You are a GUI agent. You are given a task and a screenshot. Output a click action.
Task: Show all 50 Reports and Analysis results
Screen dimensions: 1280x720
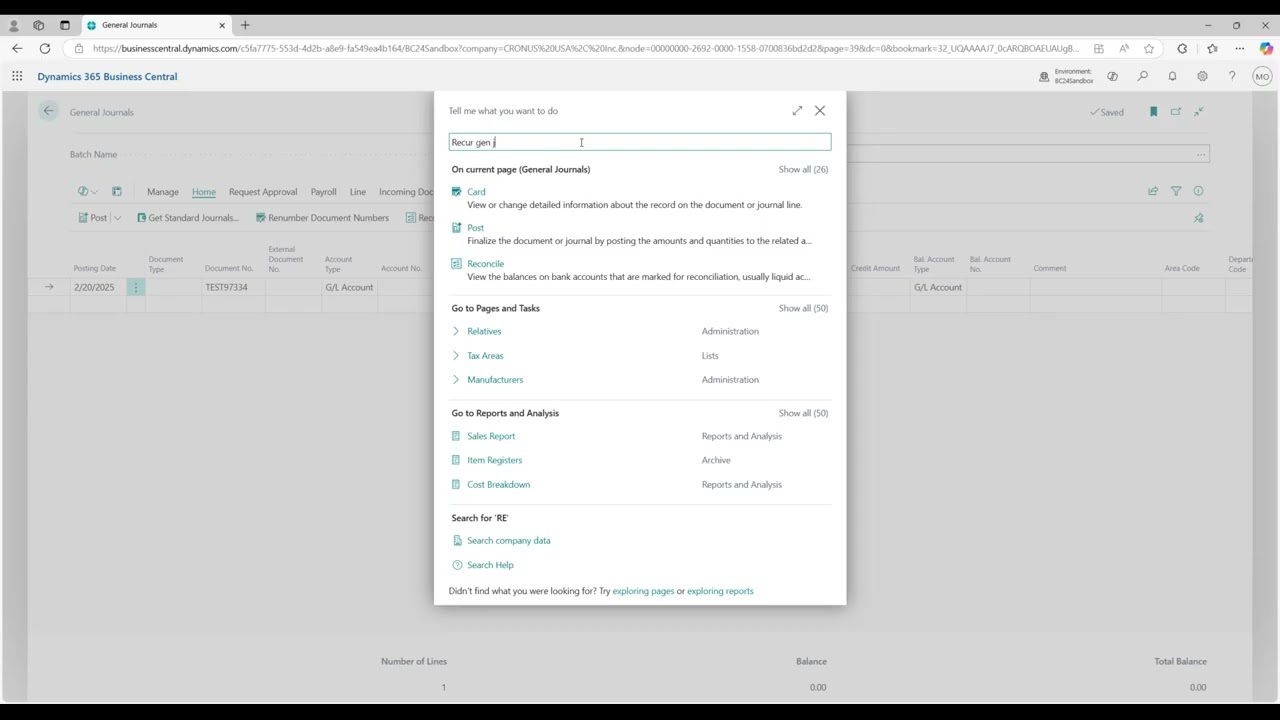tap(803, 413)
